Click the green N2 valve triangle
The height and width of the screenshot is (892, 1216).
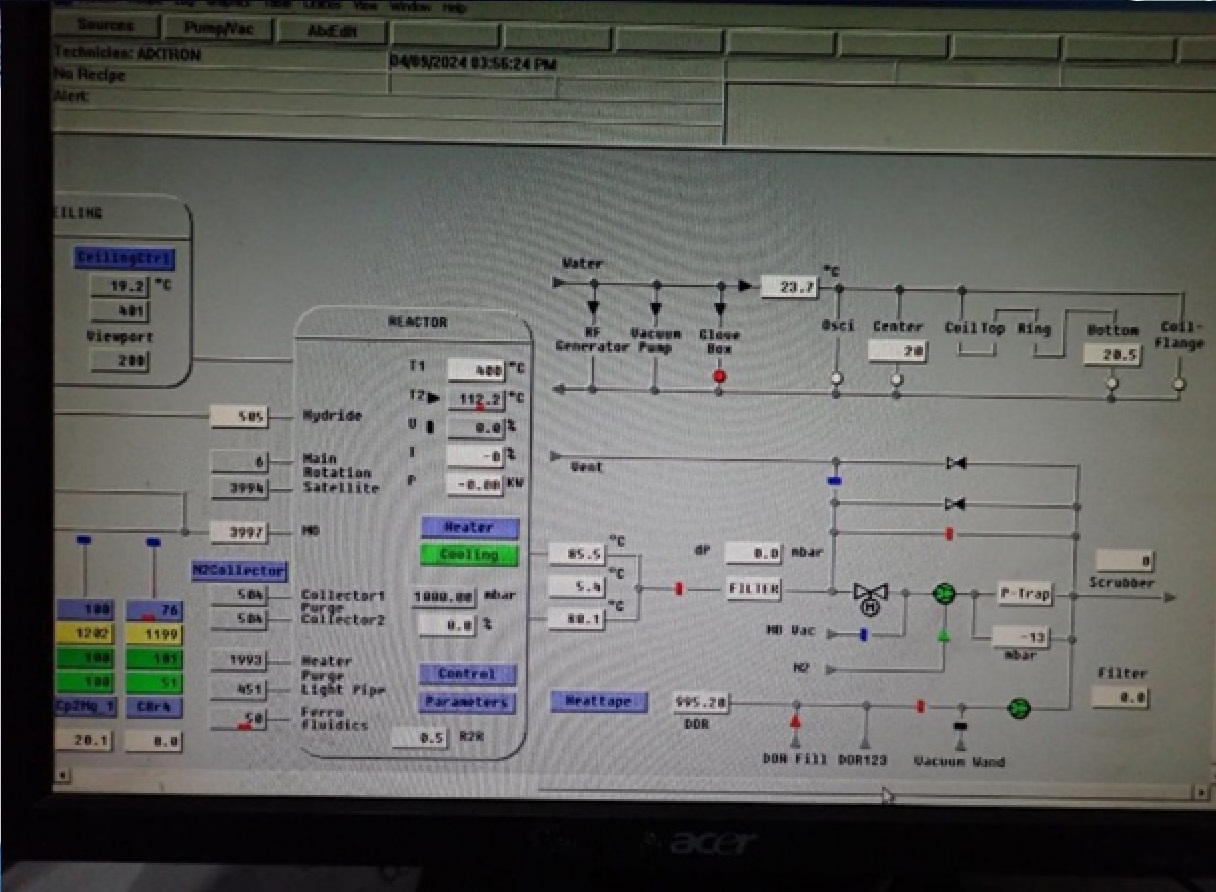(x=943, y=634)
